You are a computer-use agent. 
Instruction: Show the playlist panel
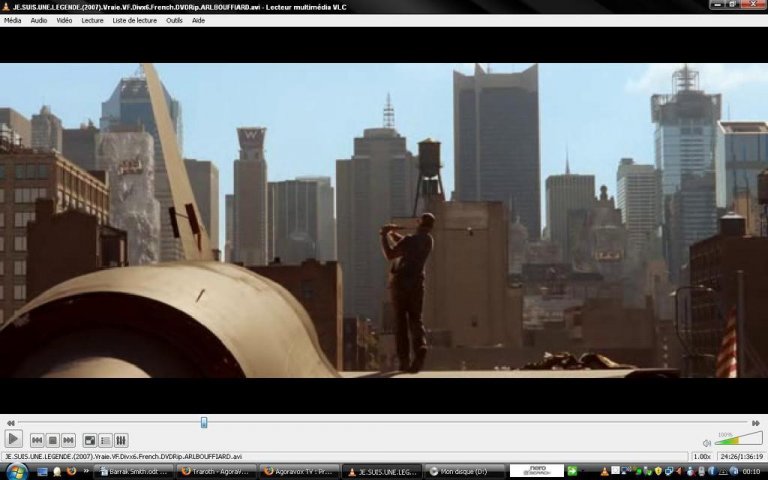click(x=105, y=440)
